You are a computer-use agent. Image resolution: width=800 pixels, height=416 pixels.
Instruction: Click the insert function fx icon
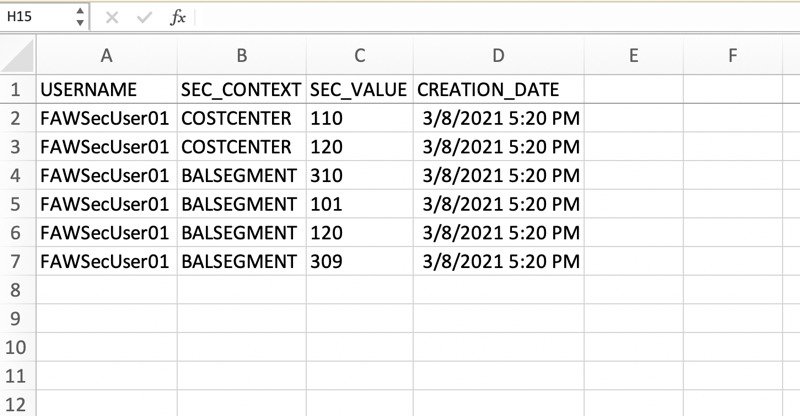coord(178,17)
